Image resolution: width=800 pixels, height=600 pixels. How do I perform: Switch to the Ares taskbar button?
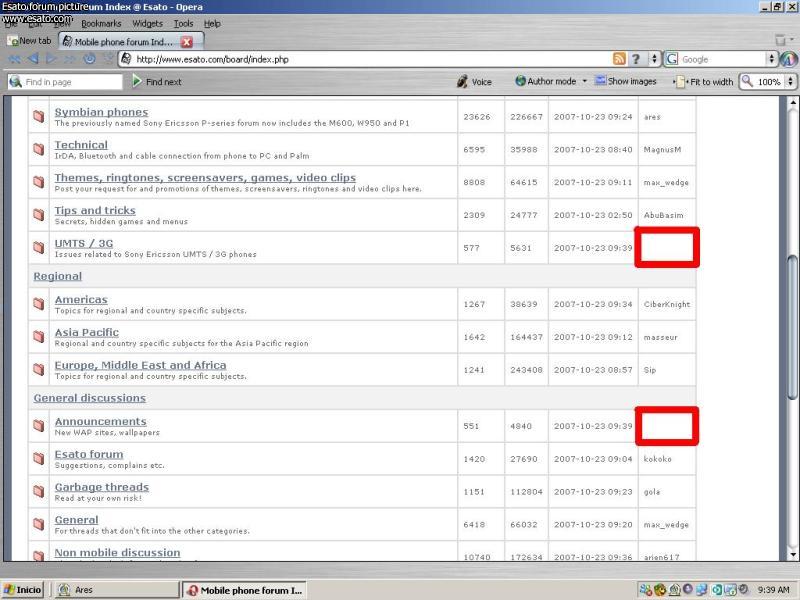point(117,590)
